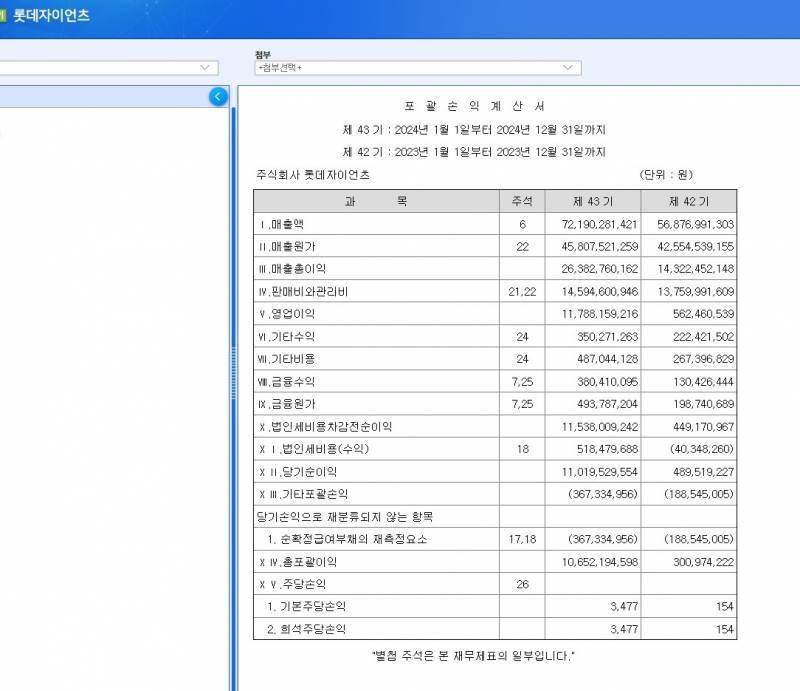The width and height of the screenshot is (800, 691).
Task: Click the value 380,410,095
Action: click(x=607, y=382)
